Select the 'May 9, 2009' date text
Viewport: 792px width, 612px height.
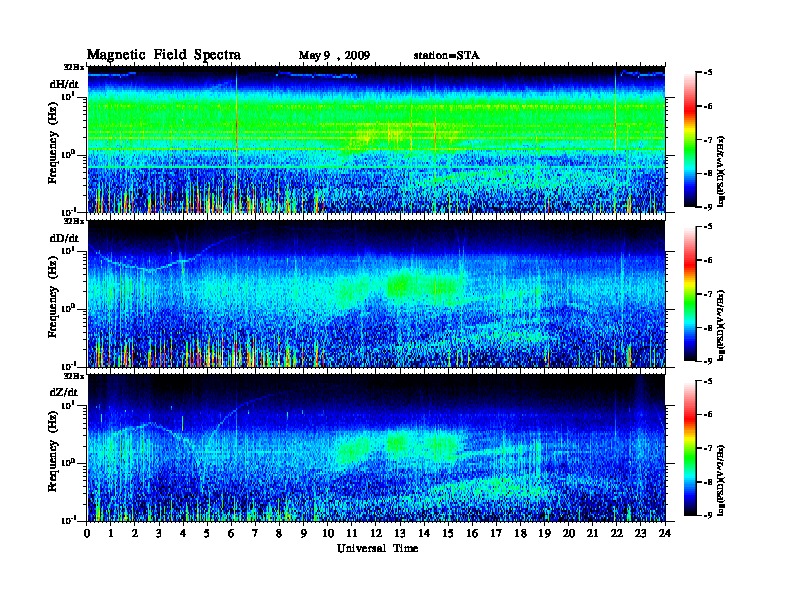[x=334, y=56]
